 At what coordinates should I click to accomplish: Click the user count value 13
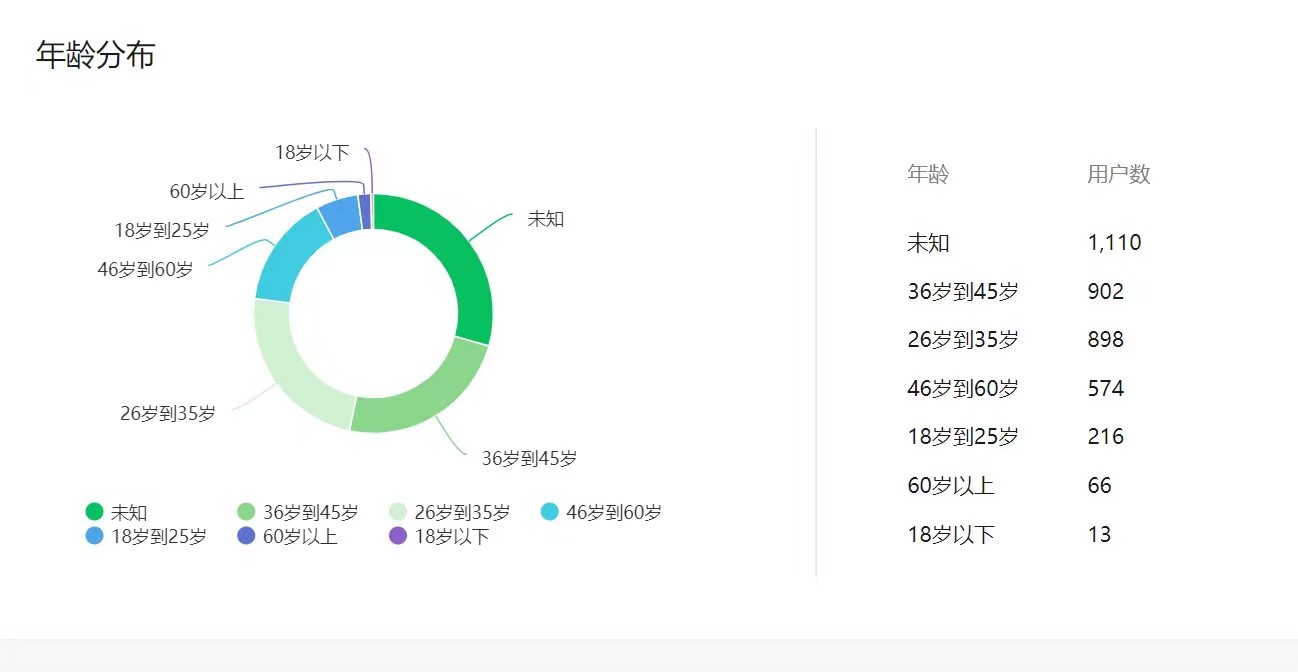click(x=1099, y=535)
